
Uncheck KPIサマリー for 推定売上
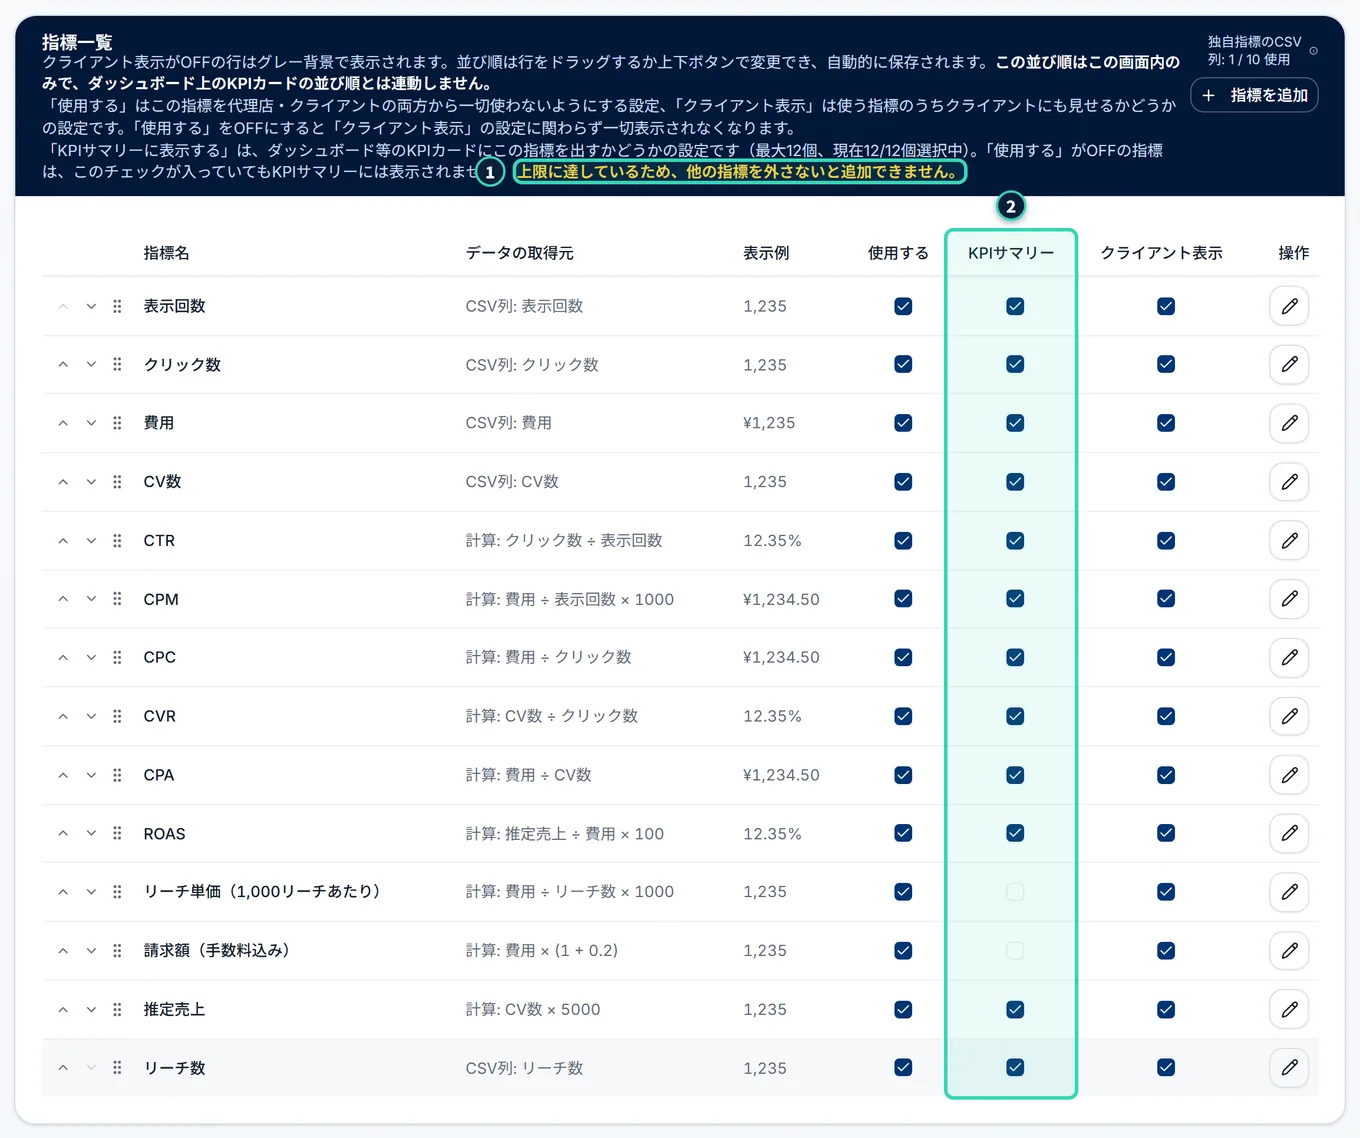tap(1015, 1009)
